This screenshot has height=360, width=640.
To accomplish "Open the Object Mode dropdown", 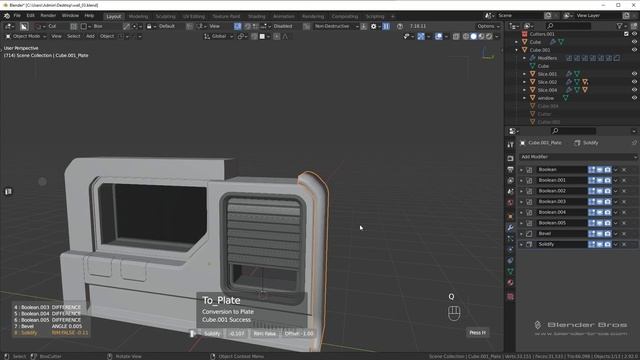I will click(26, 36).
